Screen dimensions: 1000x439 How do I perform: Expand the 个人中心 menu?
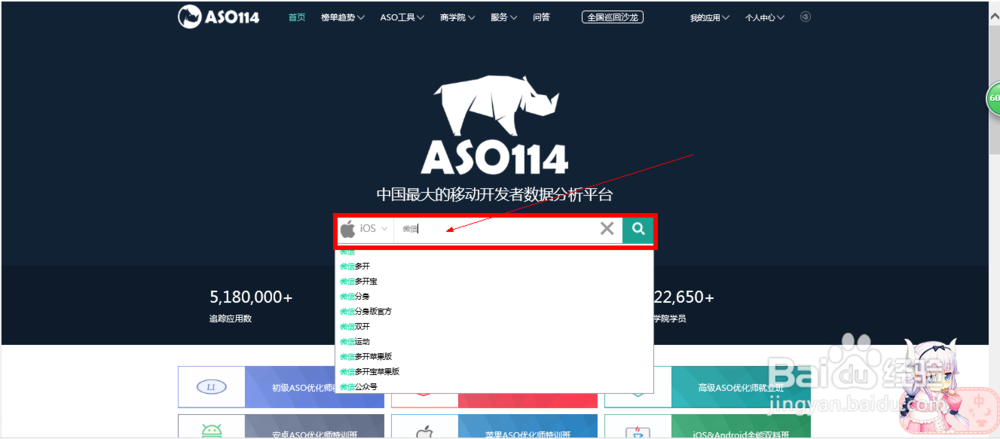(765, 18)
